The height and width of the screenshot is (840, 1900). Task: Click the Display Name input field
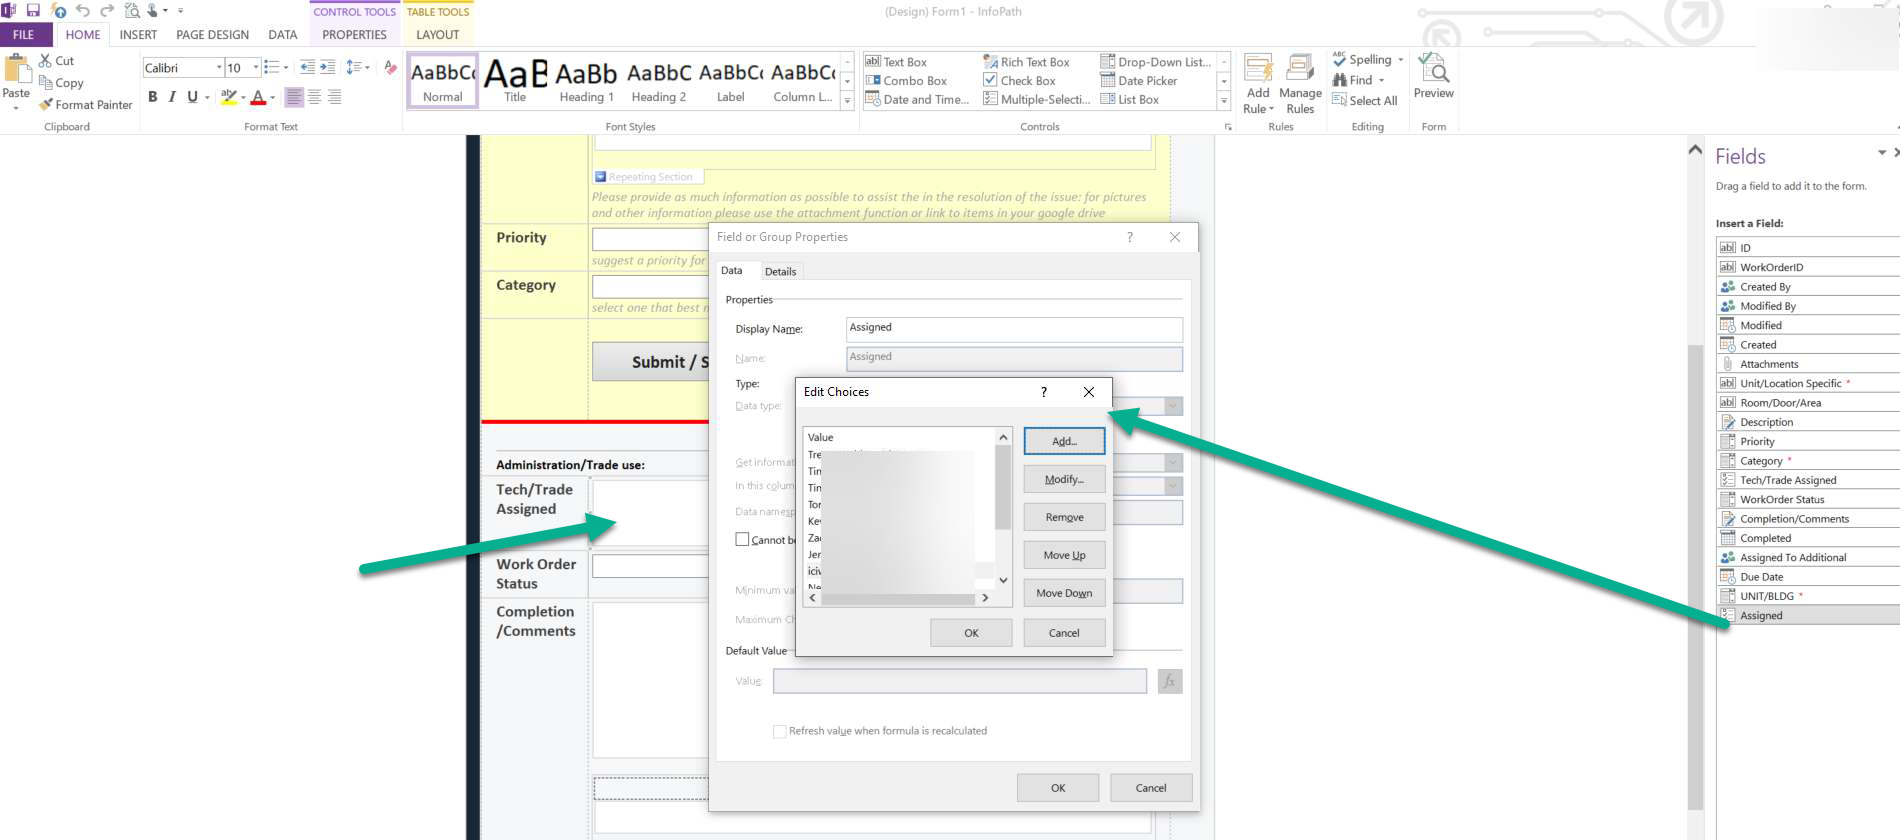pos(1014,329)
